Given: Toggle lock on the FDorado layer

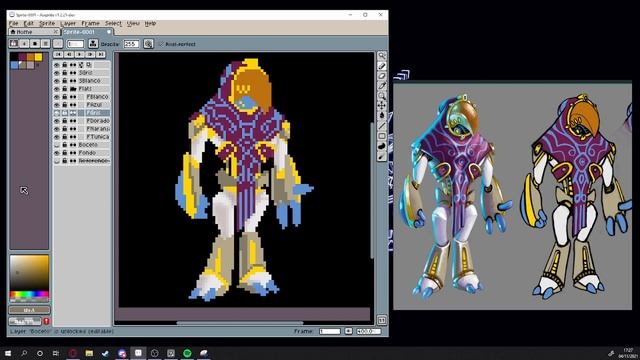Looking at the screenshot, I should click(64, 121).
